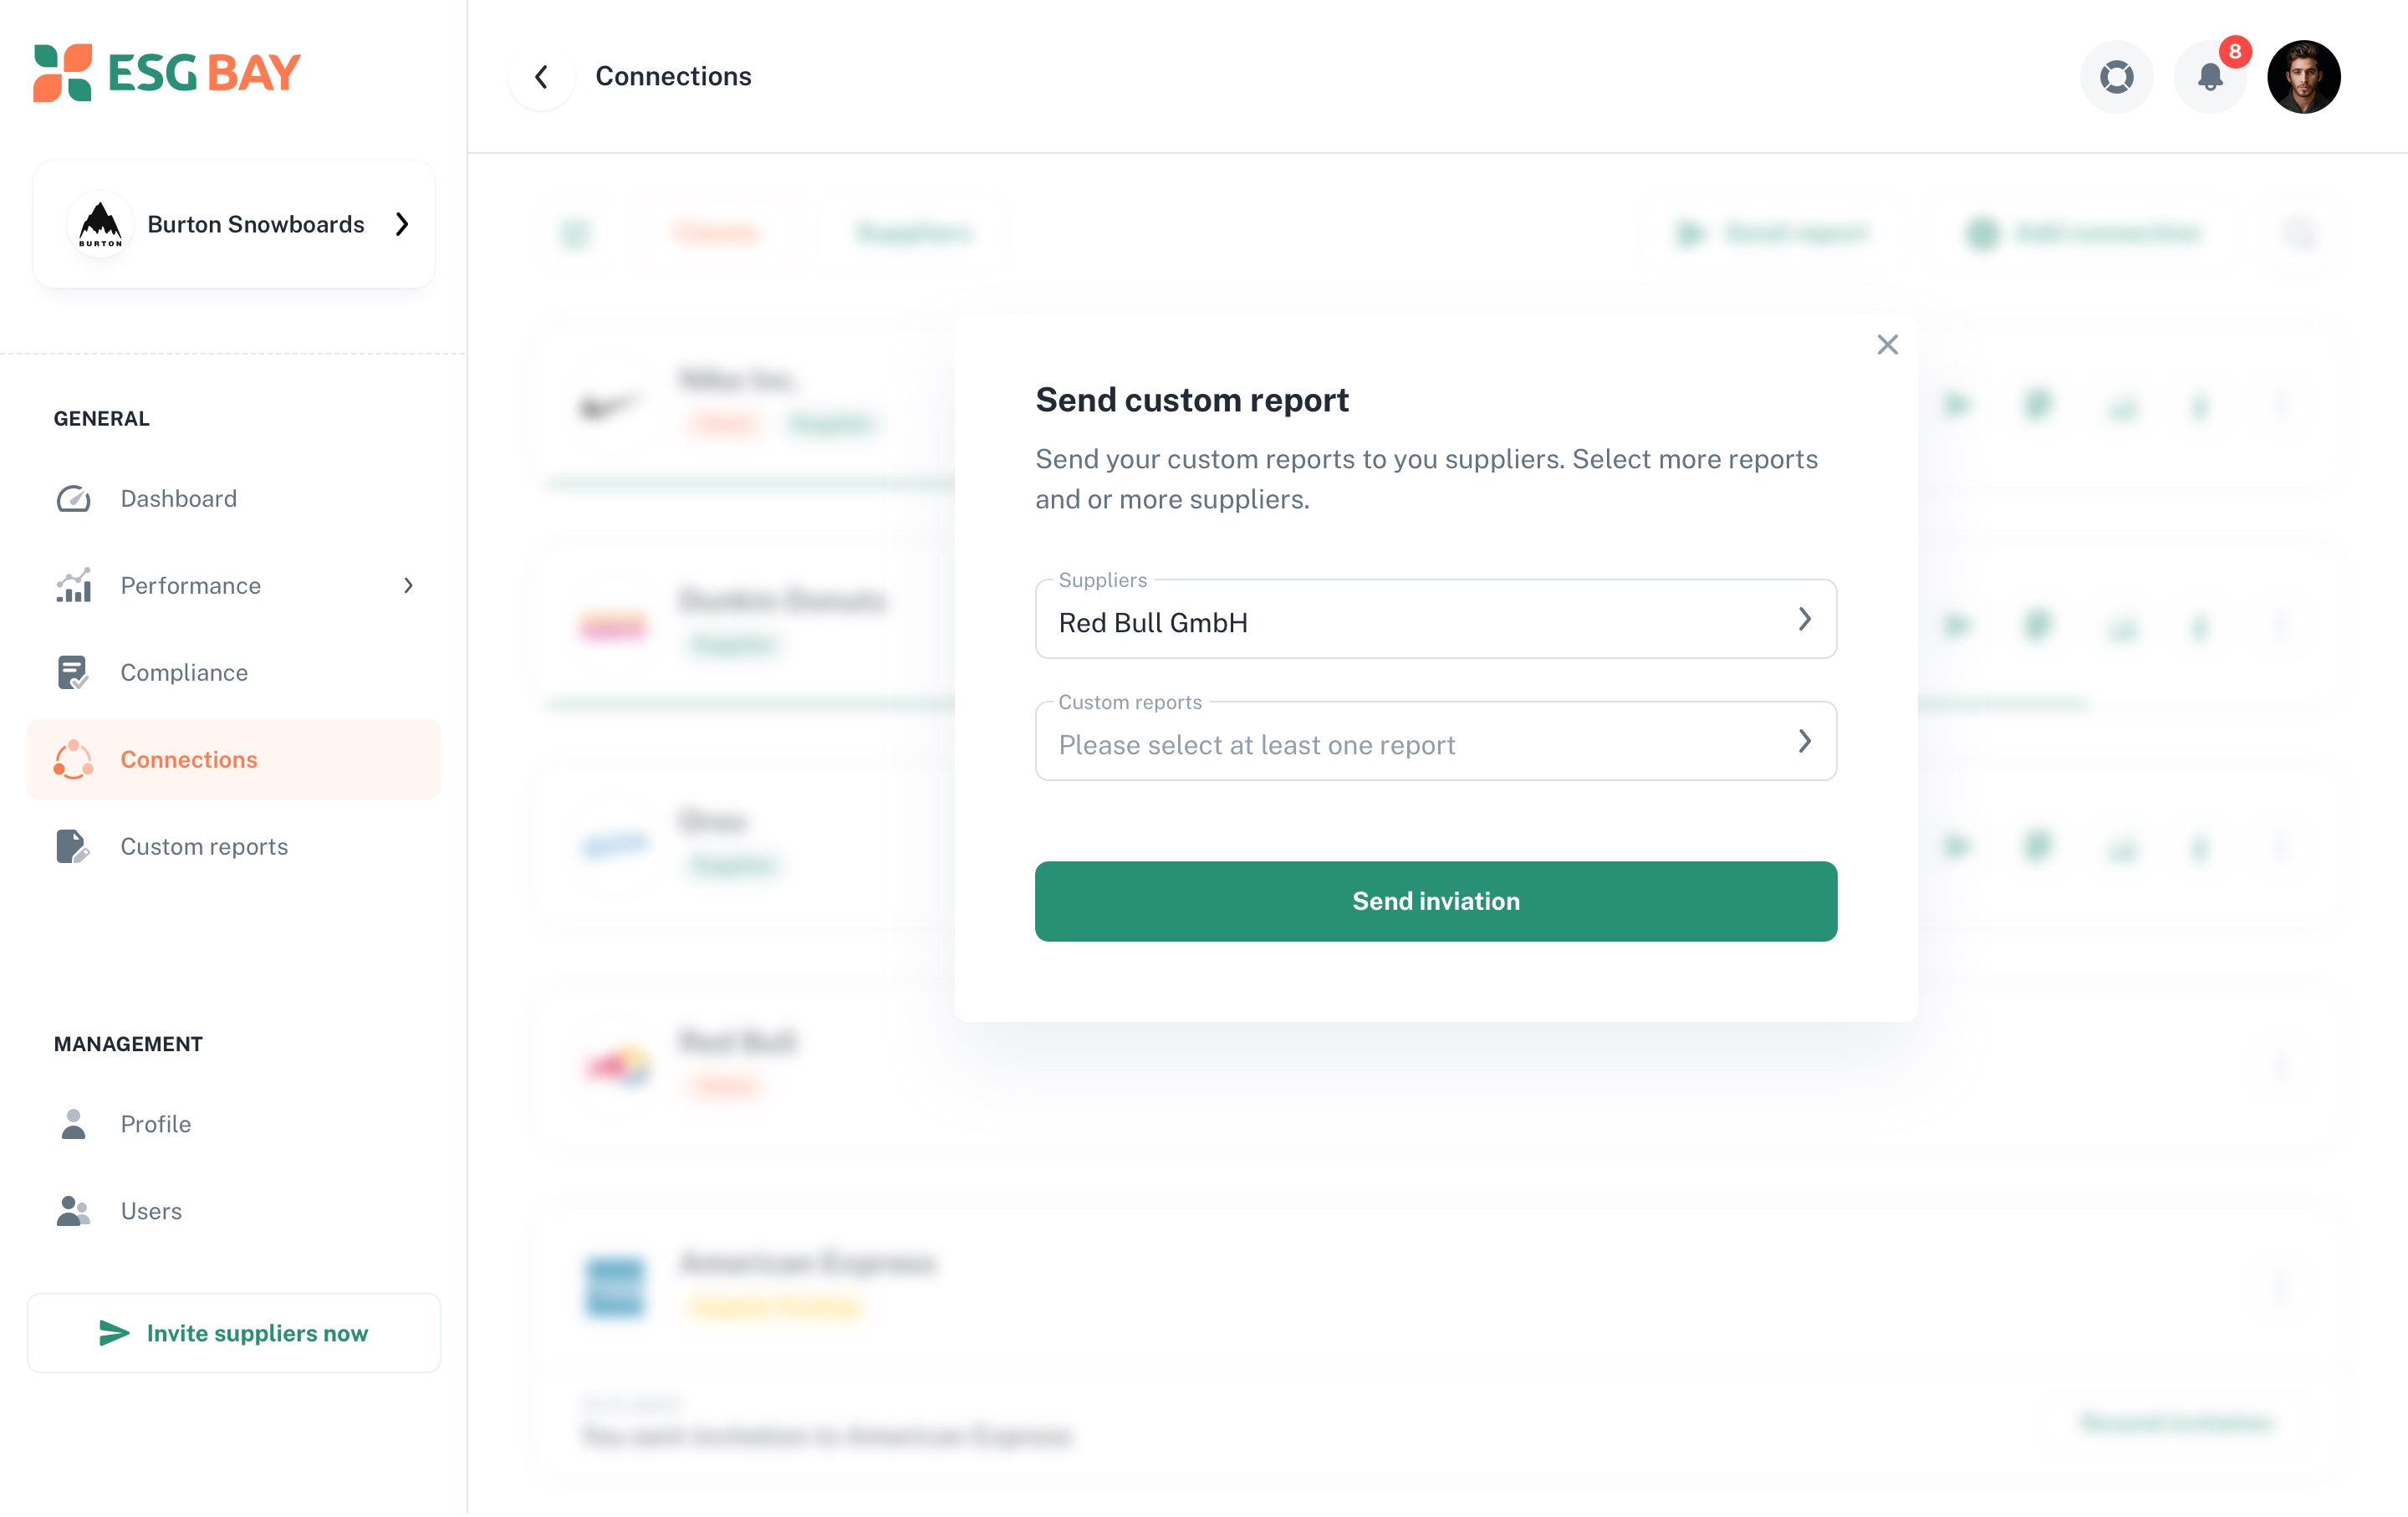Click the Performance chart icon

coord(73,586)
